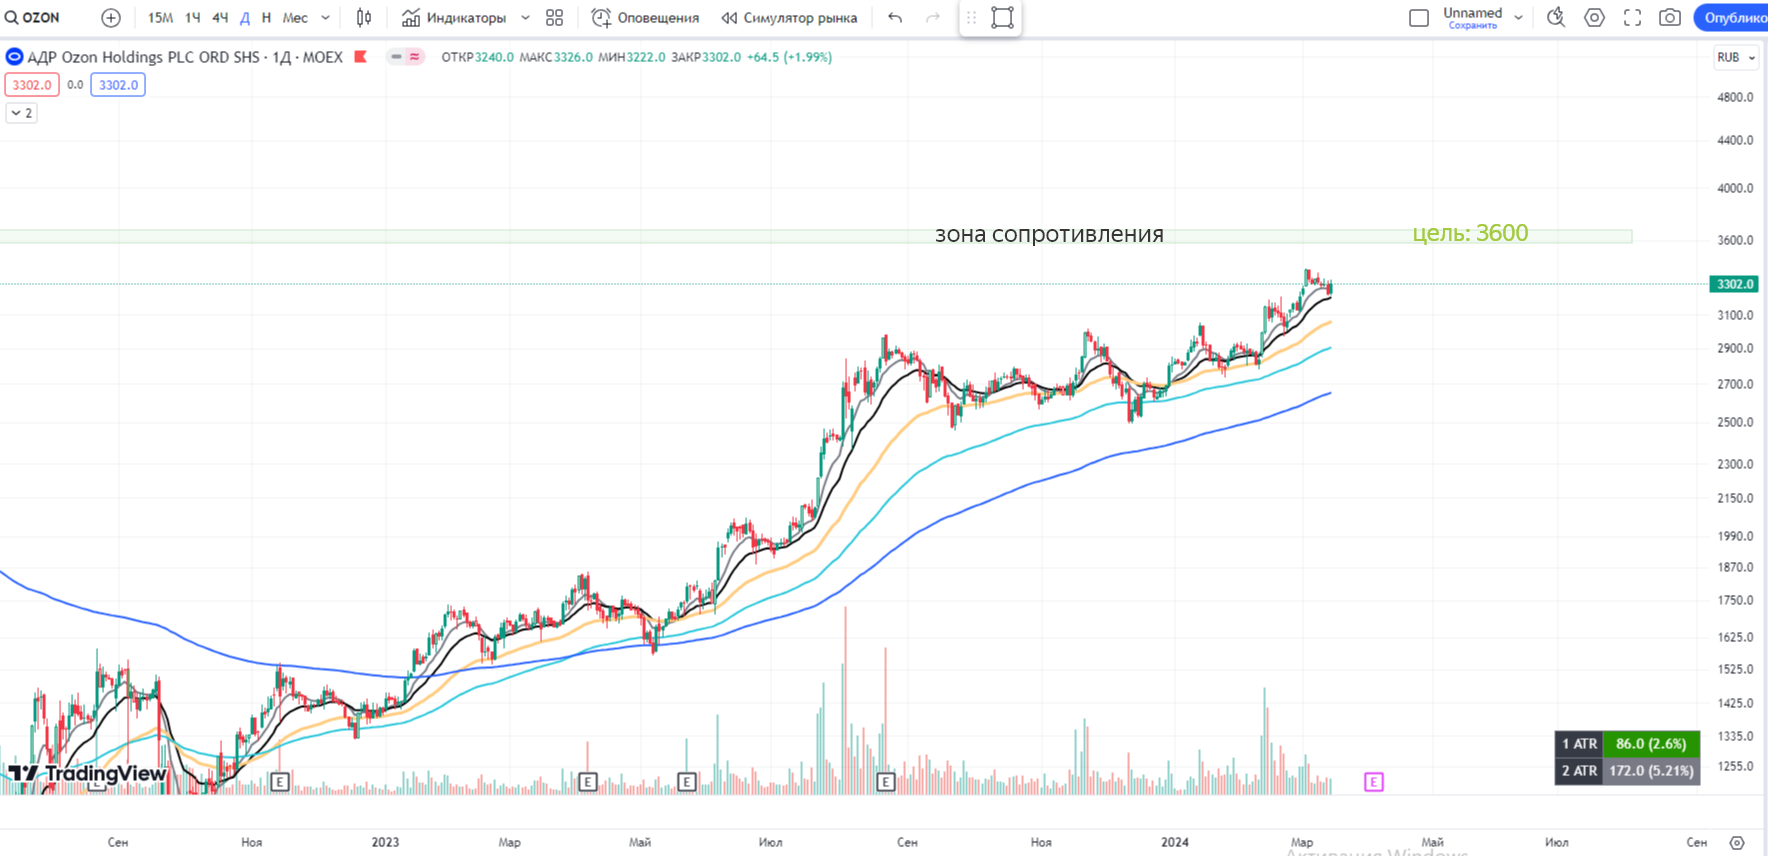
Task: Click the TradingView logo
Action: click(x=88, y=774)
